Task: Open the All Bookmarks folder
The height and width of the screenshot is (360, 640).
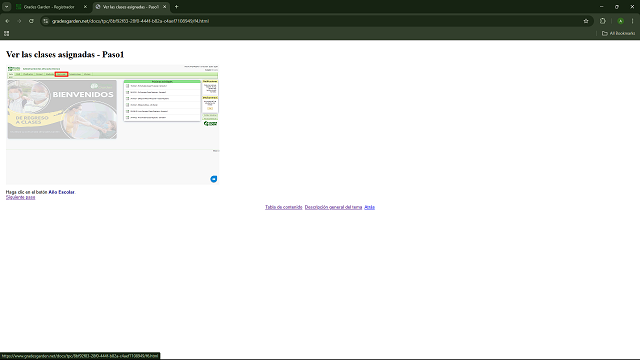Action: point(618,33)
